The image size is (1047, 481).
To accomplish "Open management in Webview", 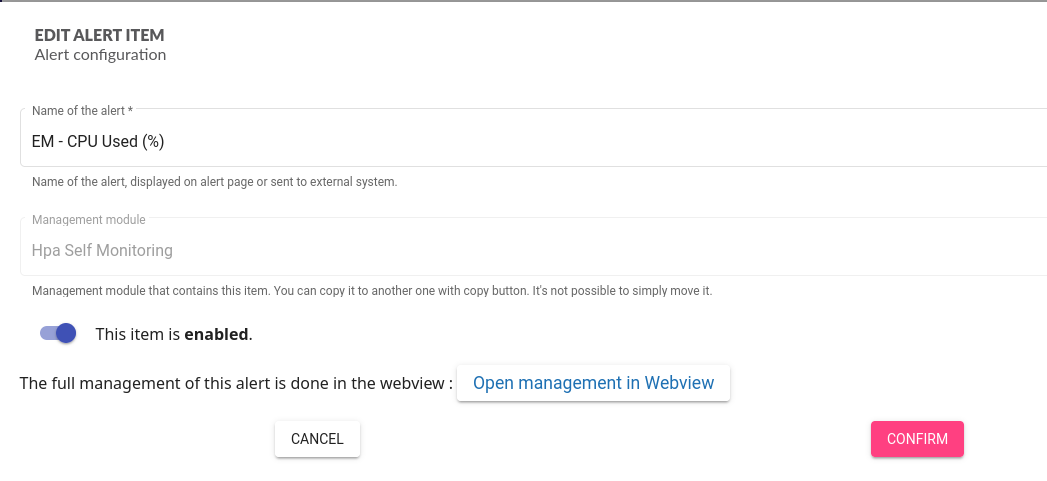I will 593,383.
